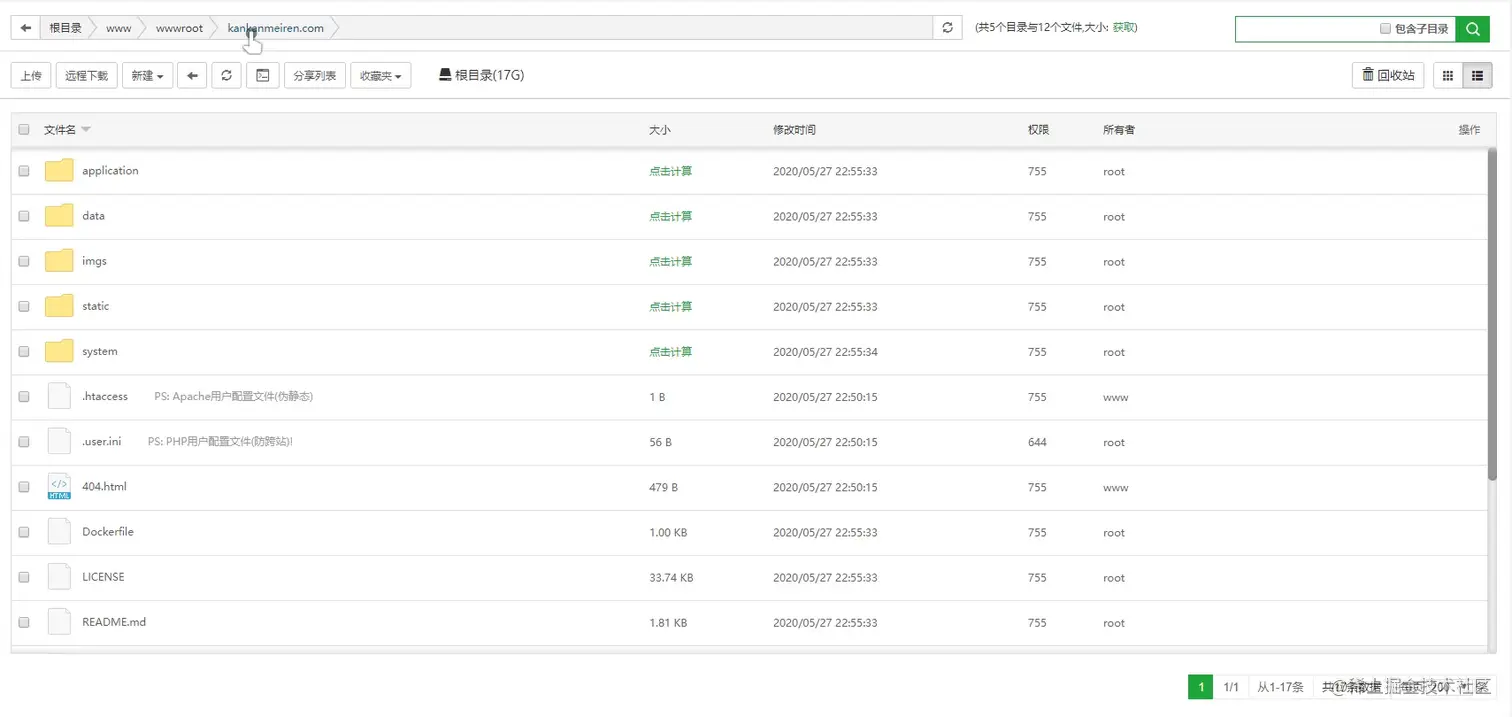Go to www in breadcrumb
Viewport: 1512px width, 717px height.
coord(118,28)
